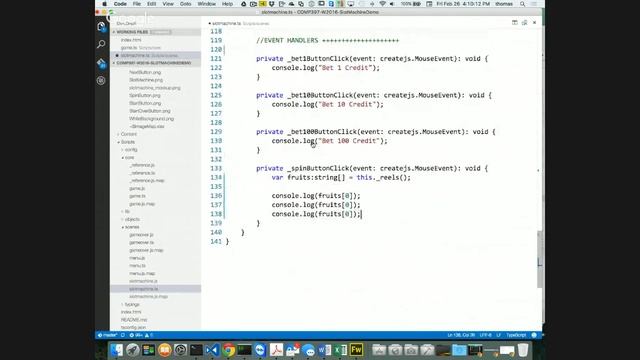This screenshot has height=360, width=640.
Task: Click the feedback smiley in the status bar
Action: [x=534, y=335]
